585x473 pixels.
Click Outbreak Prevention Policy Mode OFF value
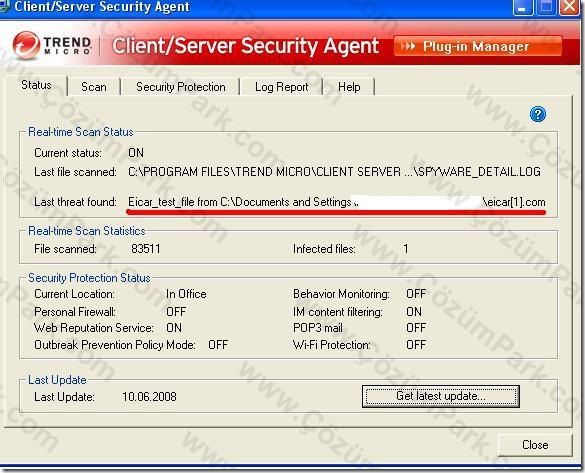(218, 345)
